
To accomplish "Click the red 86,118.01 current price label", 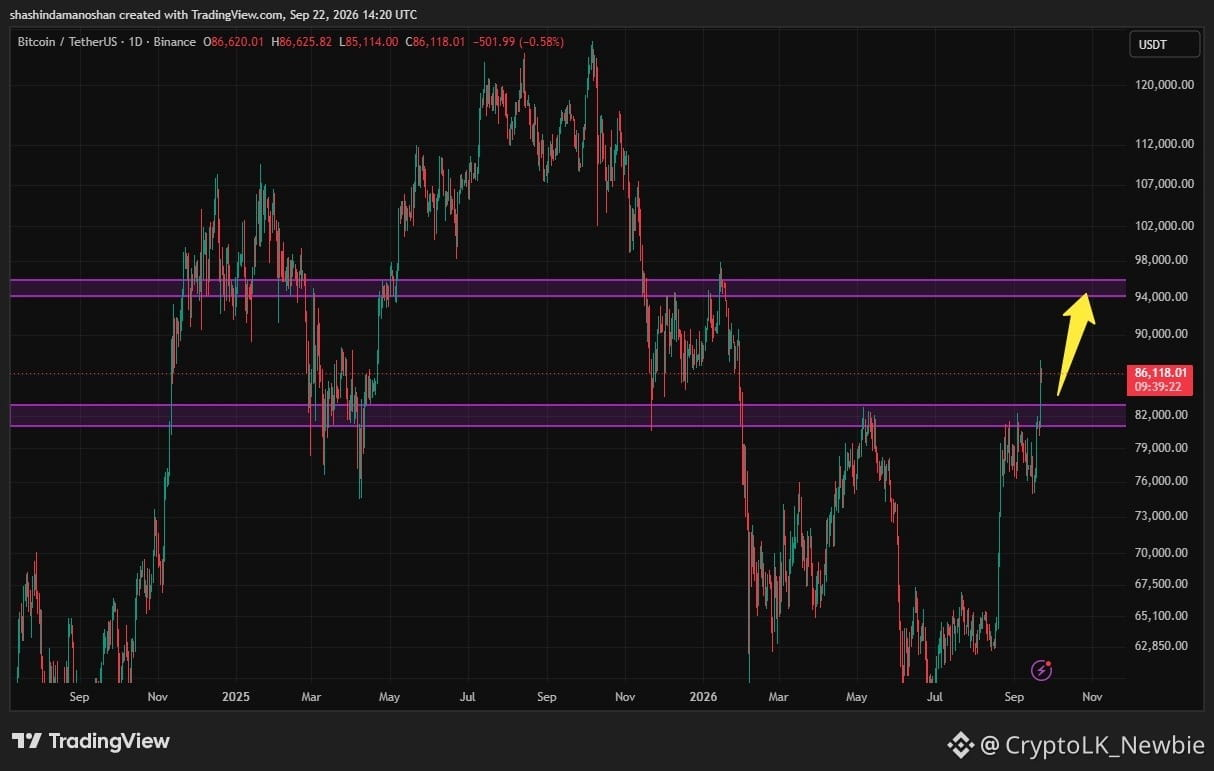I will coord(1160,379).
